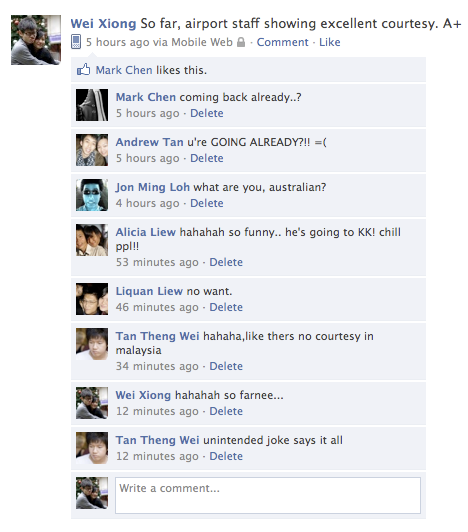Click the mobile phone icon under the post

[76, 42]
